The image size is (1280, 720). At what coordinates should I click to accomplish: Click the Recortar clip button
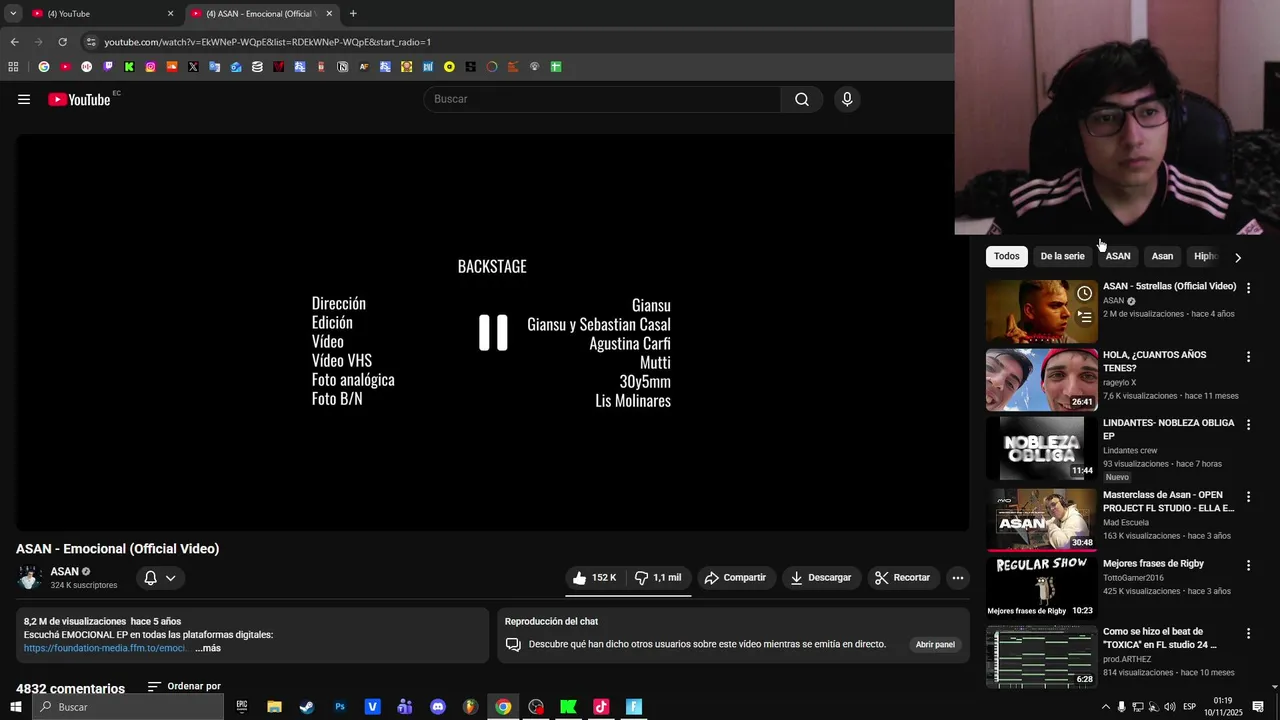[903, 578]
